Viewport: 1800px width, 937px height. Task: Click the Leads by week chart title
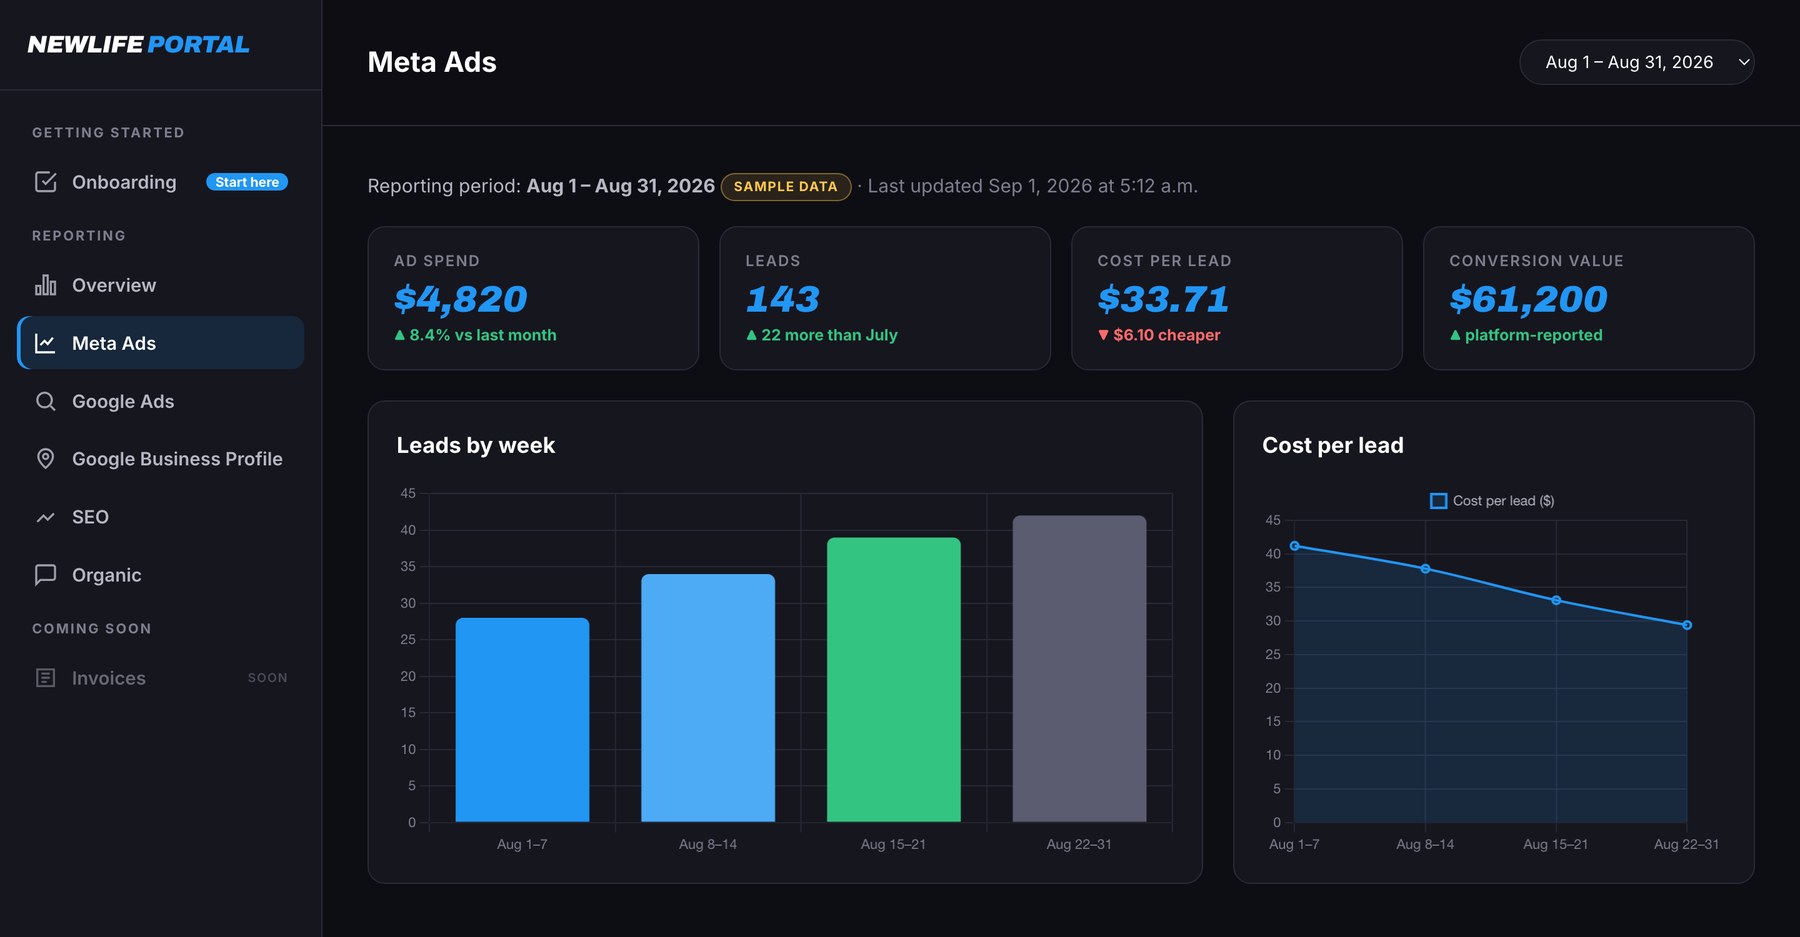(x=476, y=446)
